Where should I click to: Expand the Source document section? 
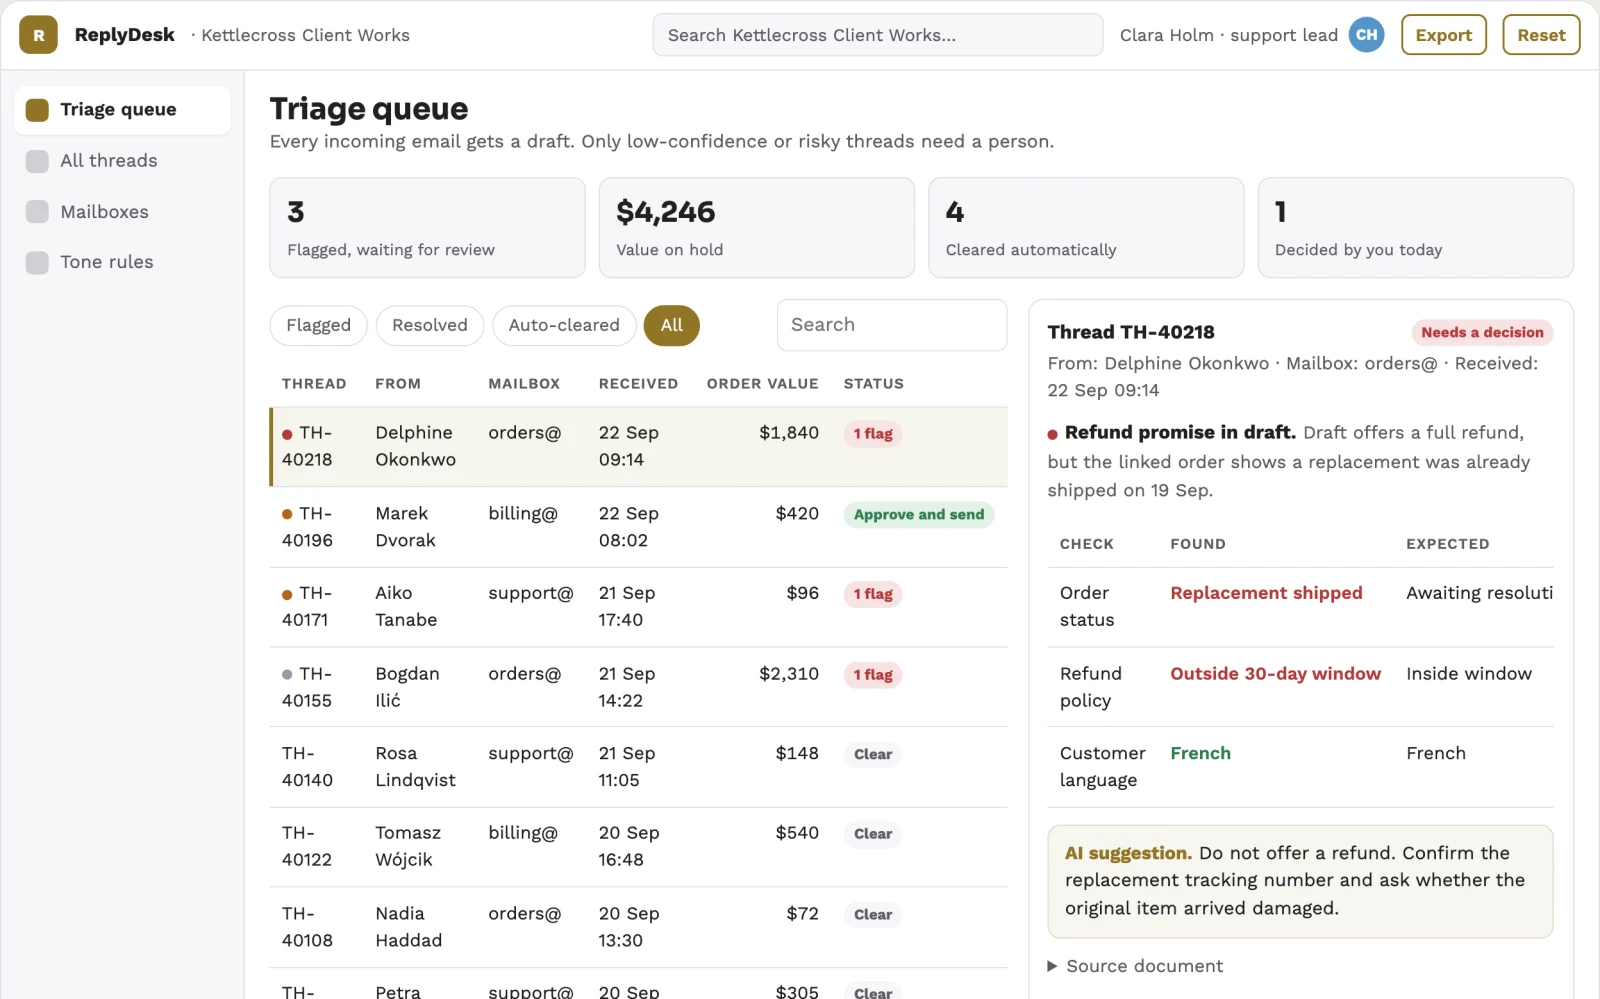(1135, 966)
